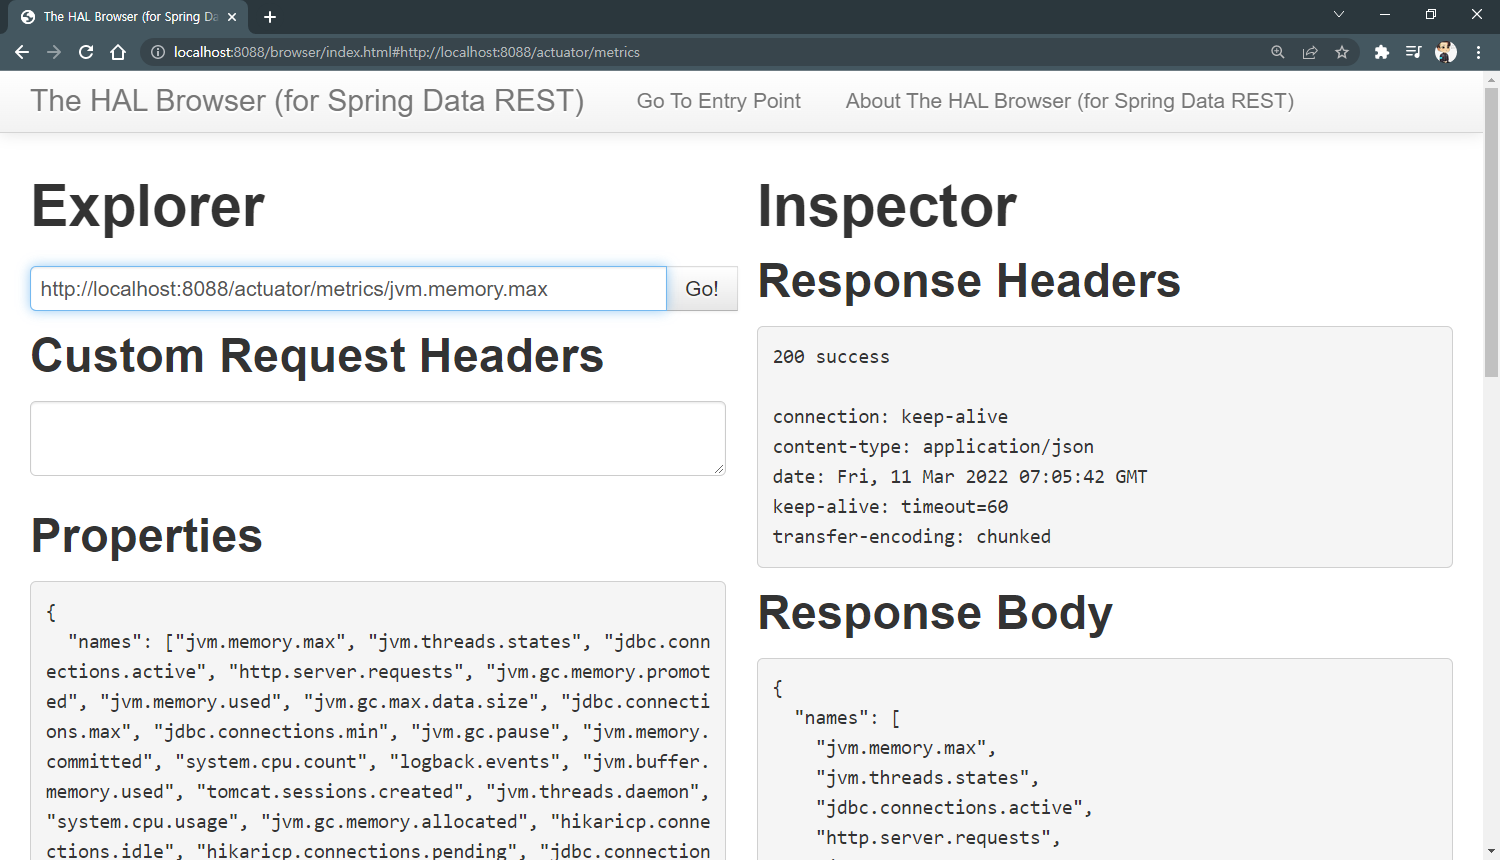The height and width of the screenshot is (860, 1500).
Task: Click the browser forward arrow
Action: [54, 52]
